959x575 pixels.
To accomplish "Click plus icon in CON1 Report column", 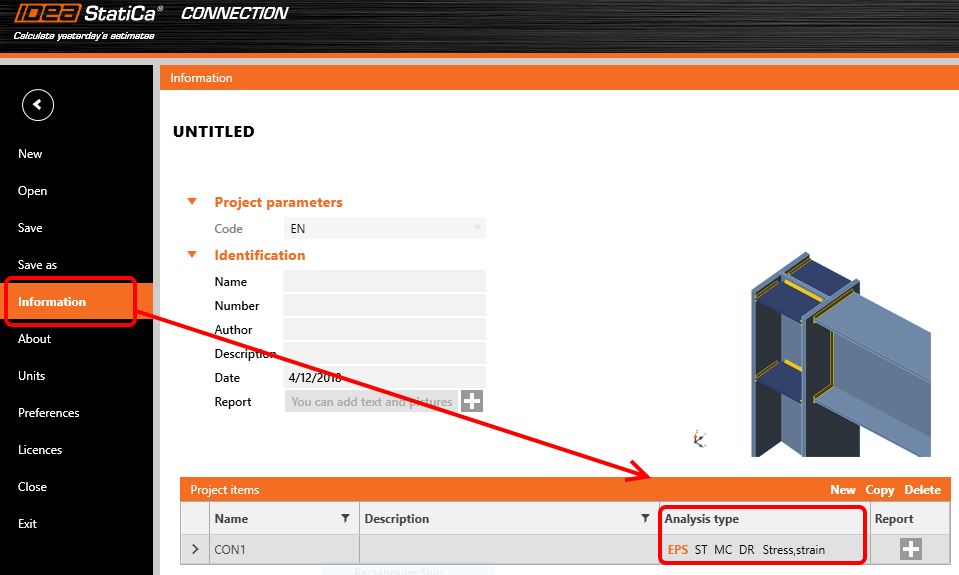I will 911,549.
